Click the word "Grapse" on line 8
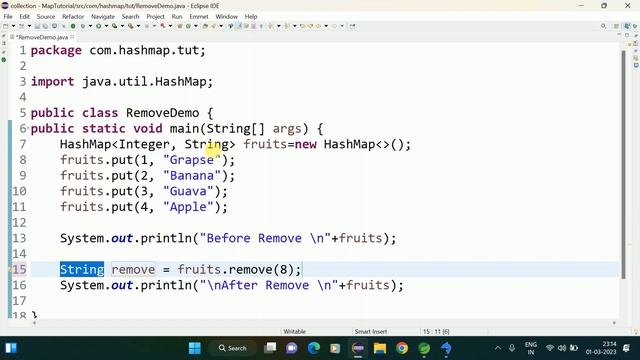This screenshot has height=360, width=640. 192,160
